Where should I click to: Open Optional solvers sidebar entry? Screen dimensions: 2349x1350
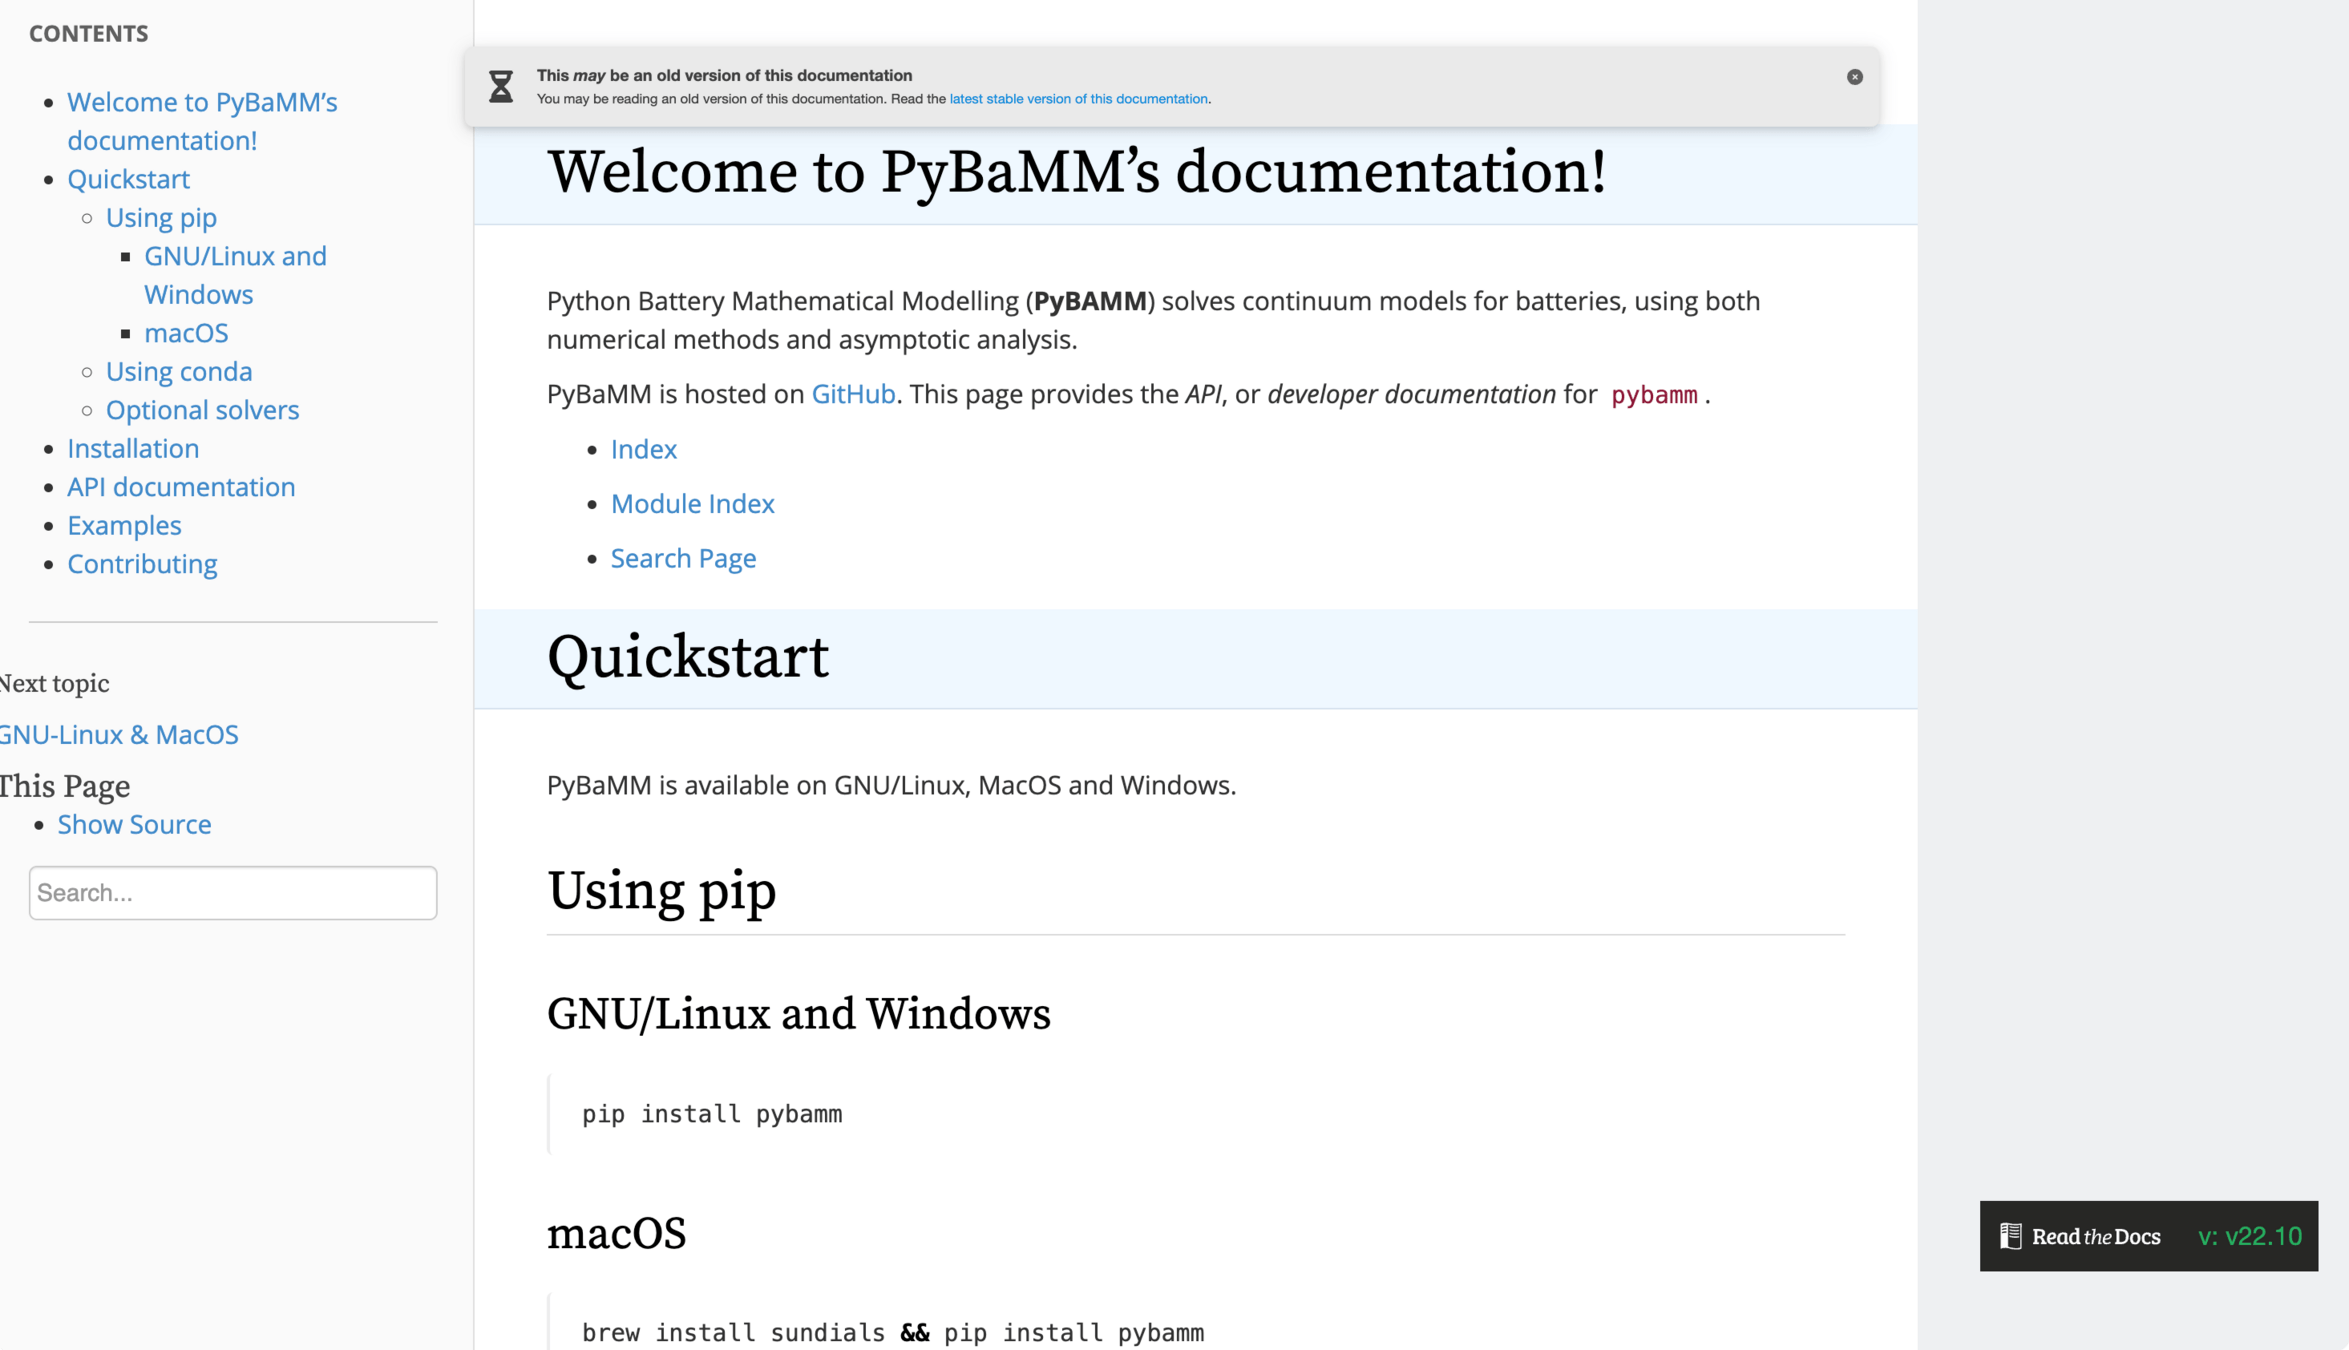(x=202, y=410)
